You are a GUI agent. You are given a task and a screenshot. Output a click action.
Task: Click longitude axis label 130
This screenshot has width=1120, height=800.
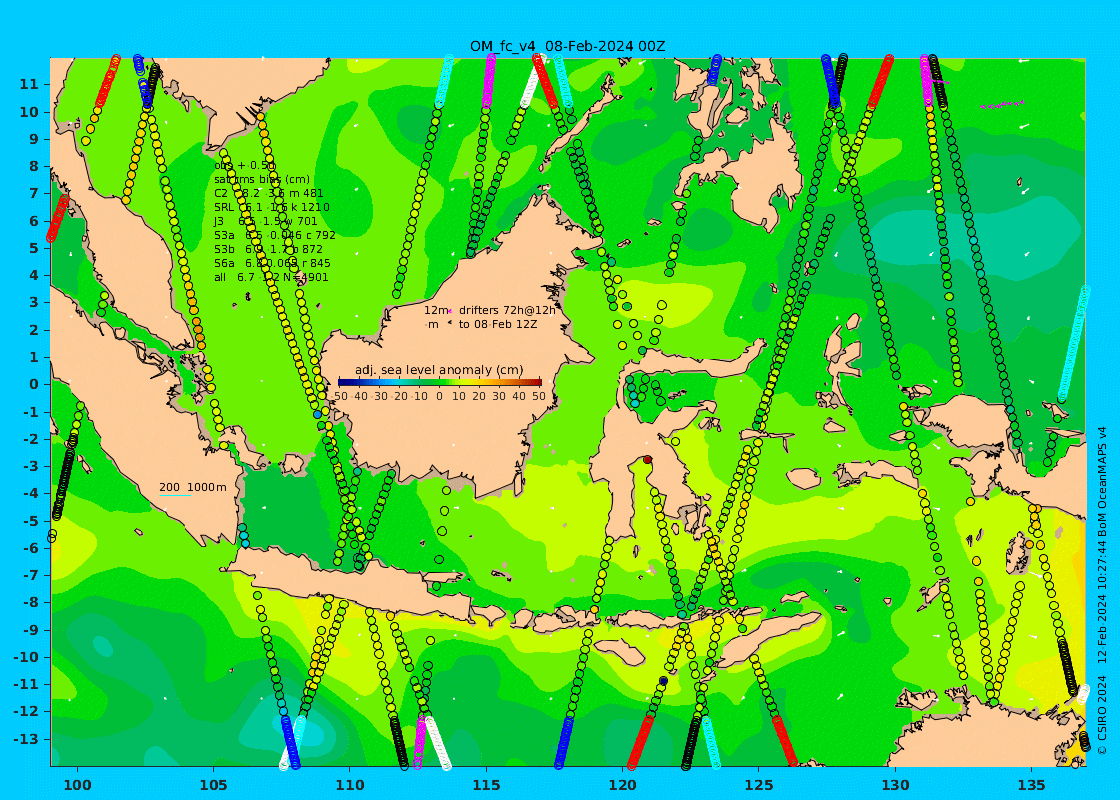click(x=895, y=785)
